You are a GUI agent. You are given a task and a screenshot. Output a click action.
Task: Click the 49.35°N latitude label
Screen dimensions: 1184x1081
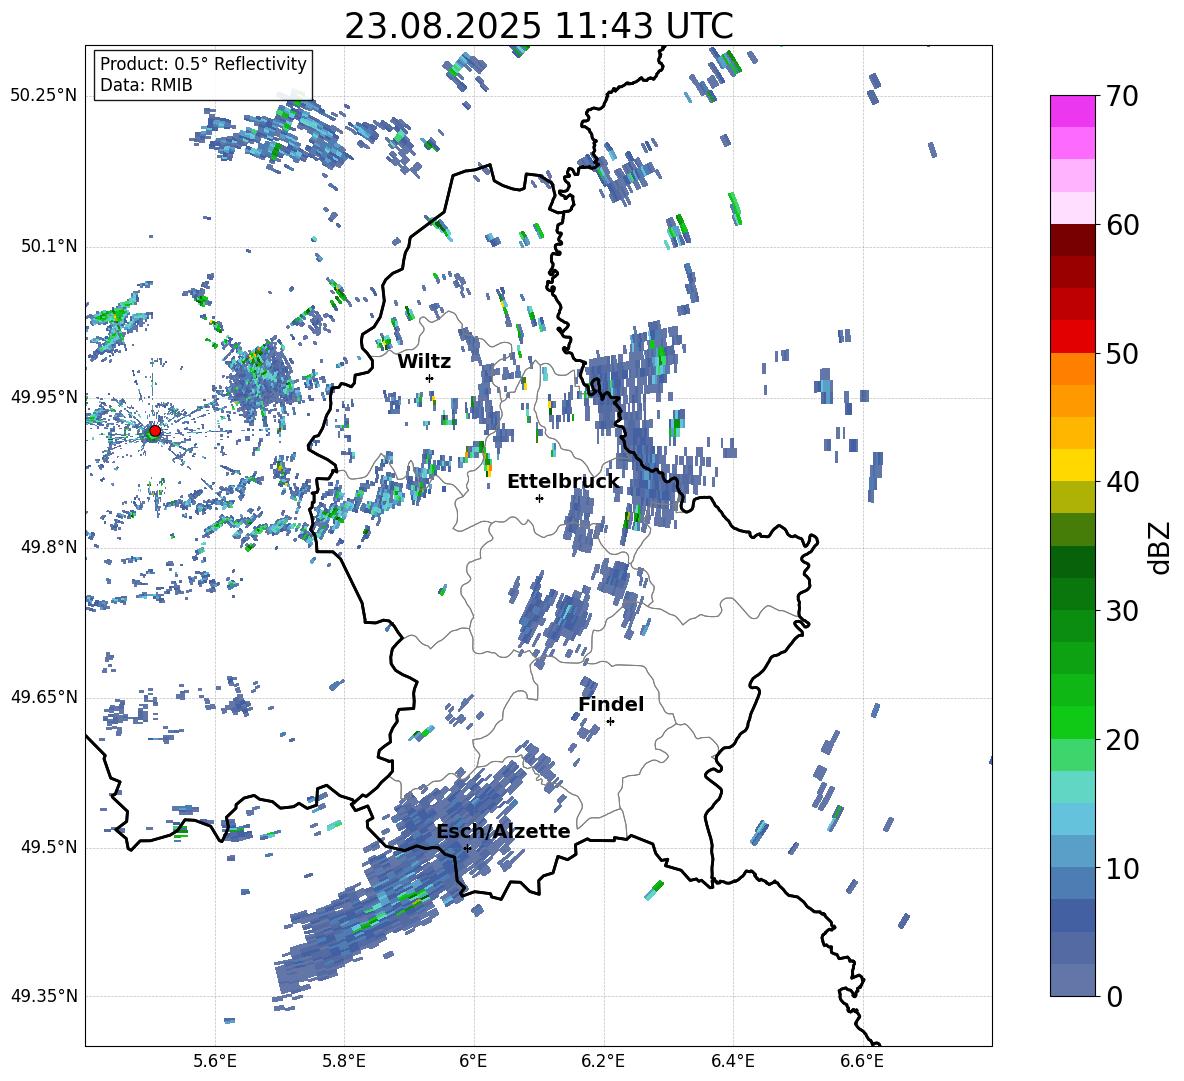[x=44, y=996]
